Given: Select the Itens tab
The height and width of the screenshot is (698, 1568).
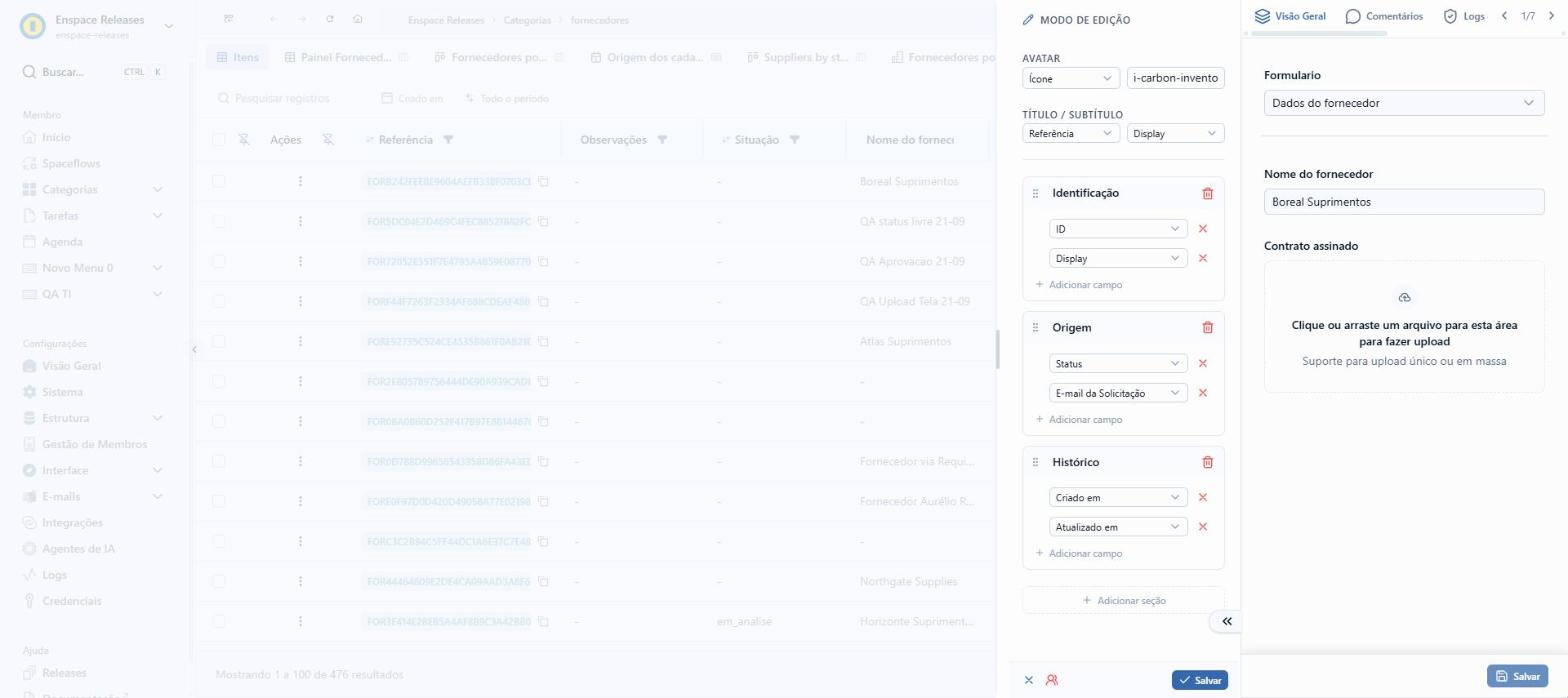Looking at the screenshot, I should (x=238, y=57).
